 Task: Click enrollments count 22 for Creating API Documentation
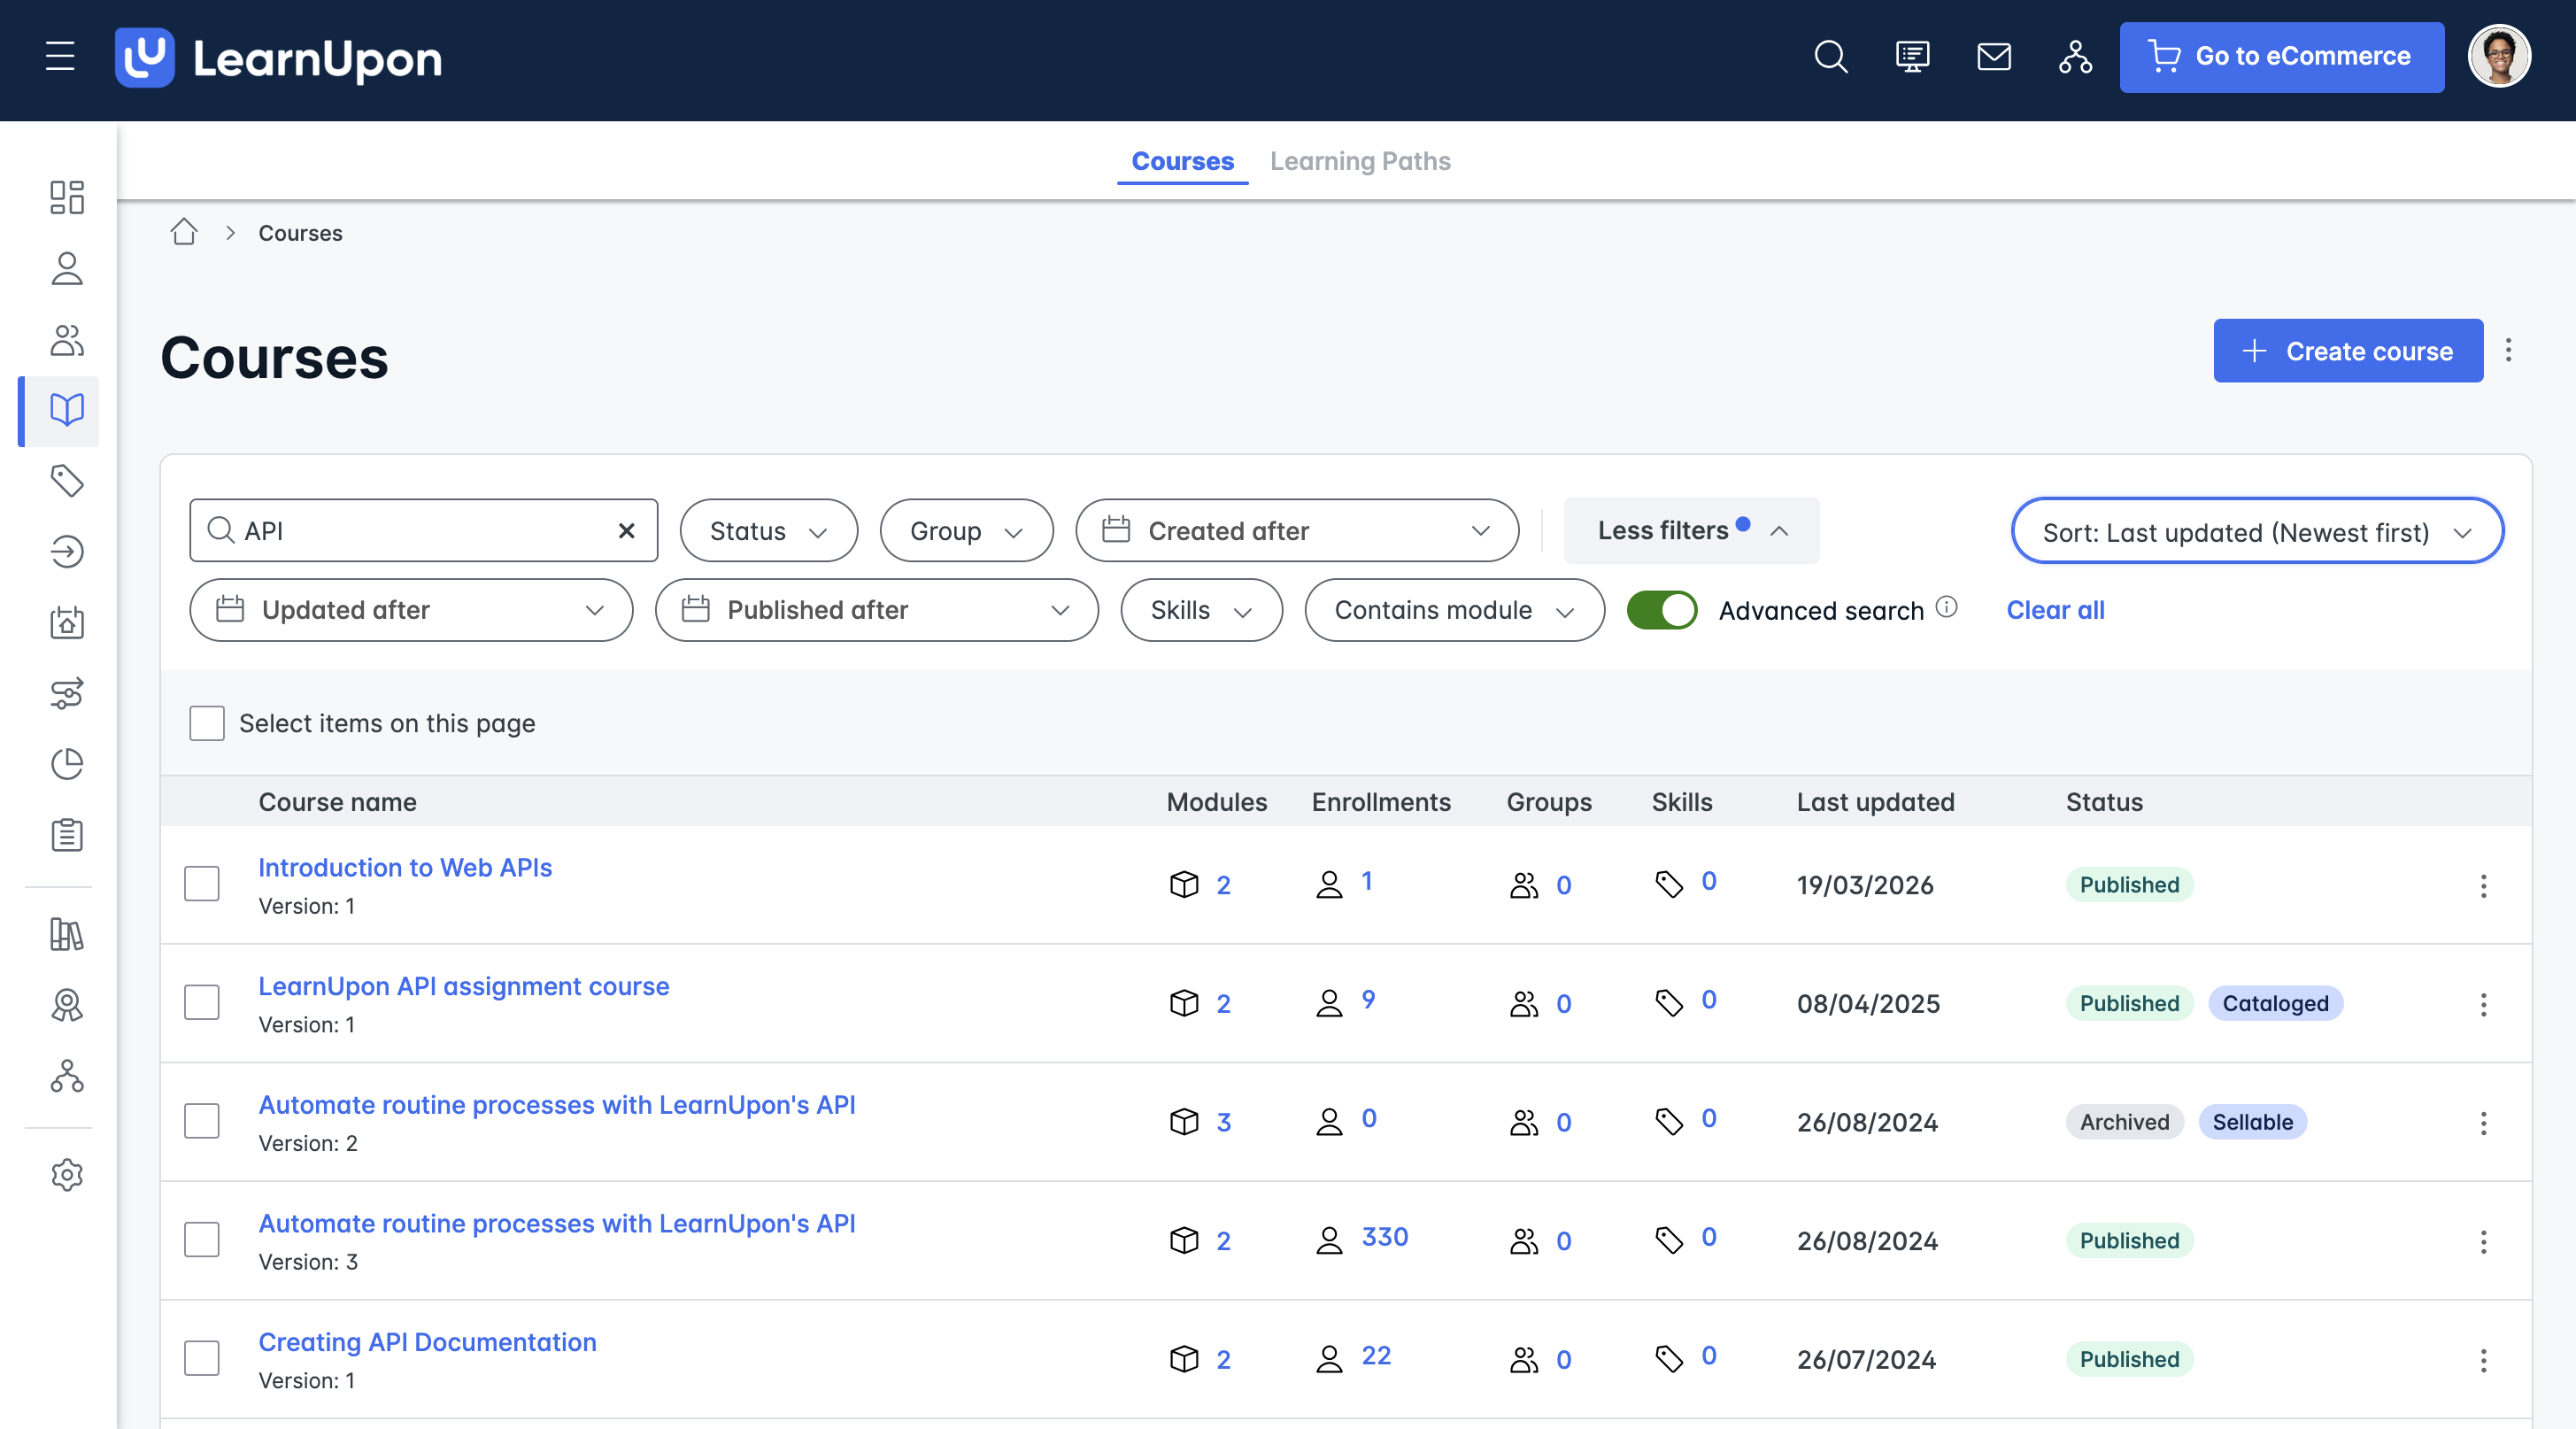tap(1376, 1356)
